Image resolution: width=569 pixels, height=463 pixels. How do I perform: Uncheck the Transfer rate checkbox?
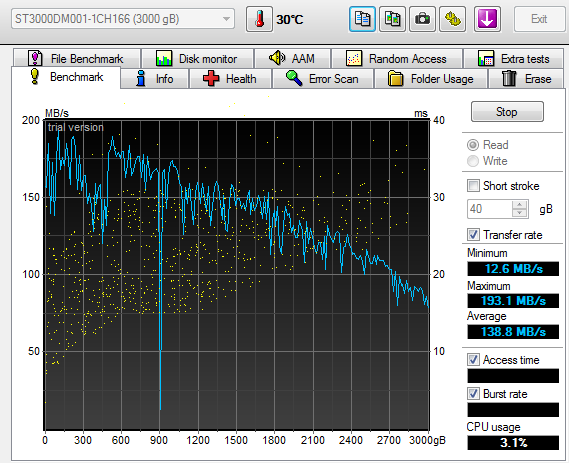(473, 234)
